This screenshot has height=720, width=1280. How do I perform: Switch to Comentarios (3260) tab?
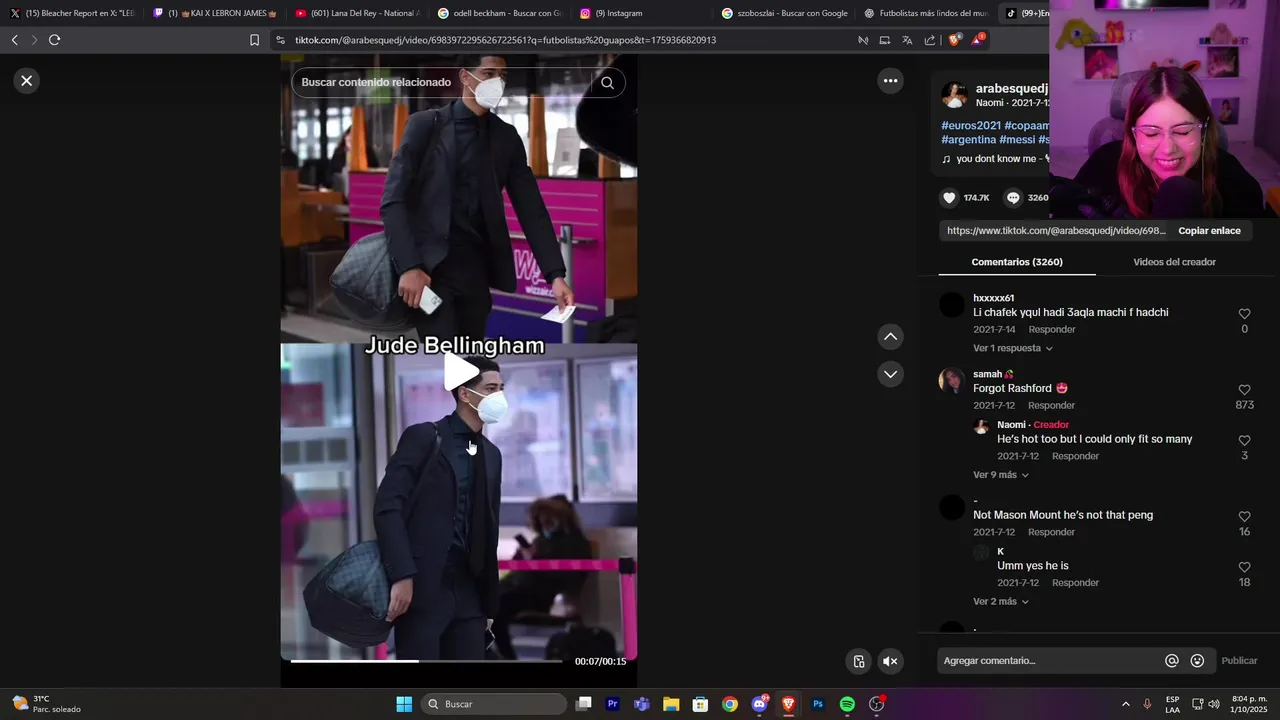(x=1017, y=262)
